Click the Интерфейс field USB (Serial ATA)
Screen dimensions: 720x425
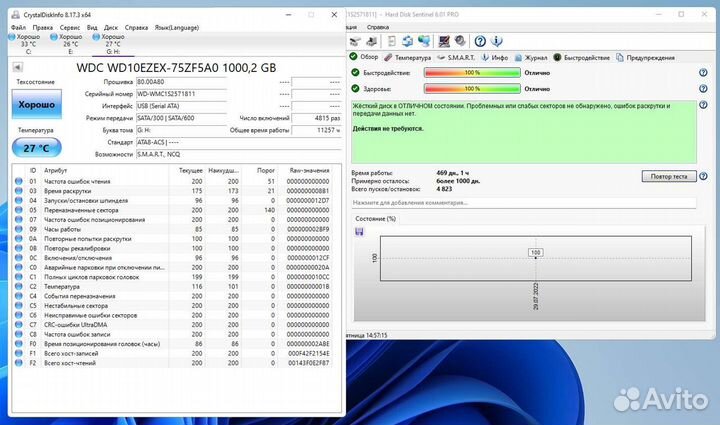pyautogui.click(x=181, y=106)
